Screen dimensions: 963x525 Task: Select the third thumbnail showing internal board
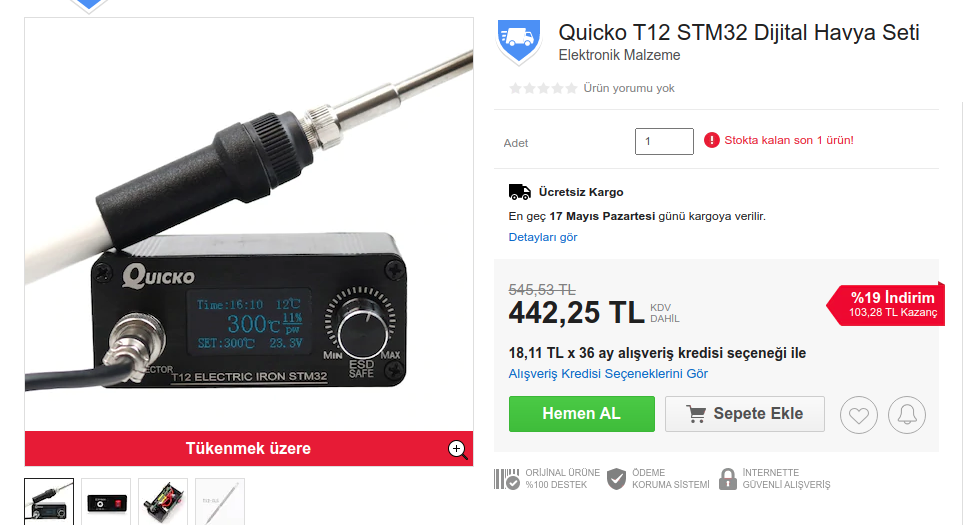pyautogui.click(x=163, y=502)
